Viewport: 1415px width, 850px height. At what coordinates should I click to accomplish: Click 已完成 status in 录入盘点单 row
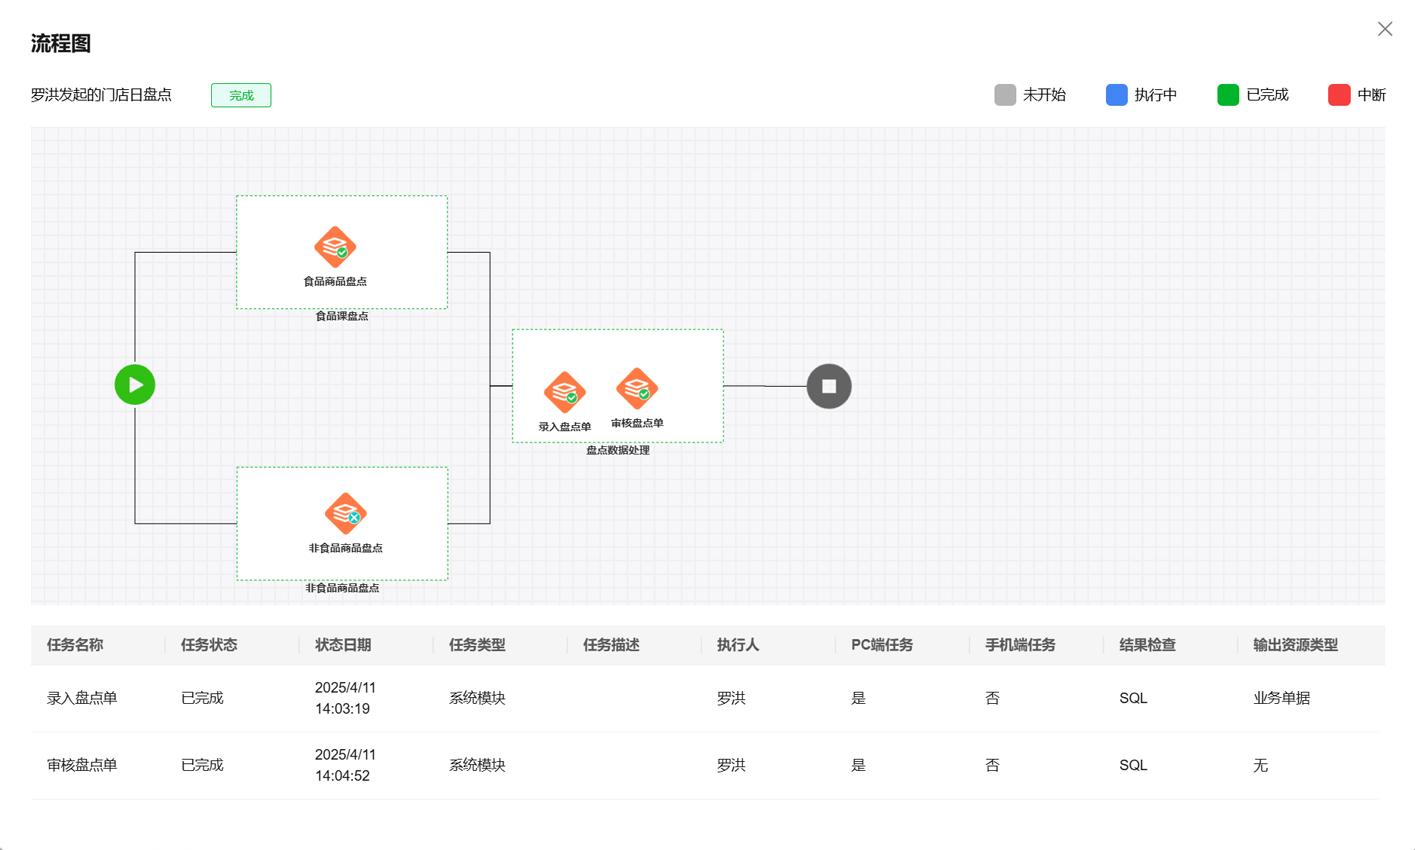point(202,698)
